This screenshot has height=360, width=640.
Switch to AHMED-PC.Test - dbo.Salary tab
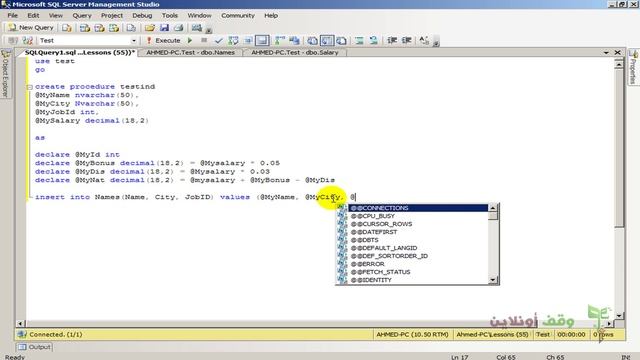295,53
